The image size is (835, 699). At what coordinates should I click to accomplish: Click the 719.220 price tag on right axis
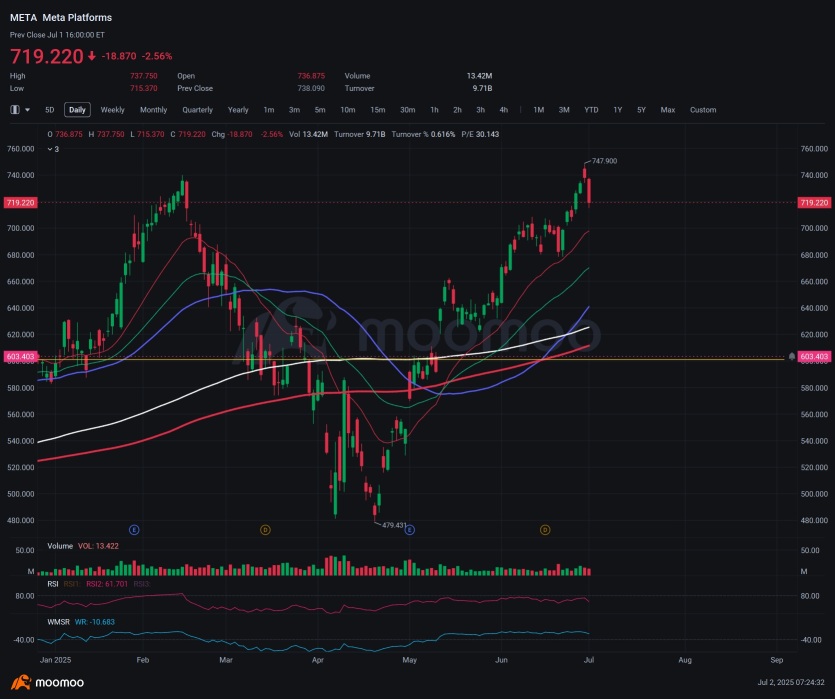pos(814,202)
